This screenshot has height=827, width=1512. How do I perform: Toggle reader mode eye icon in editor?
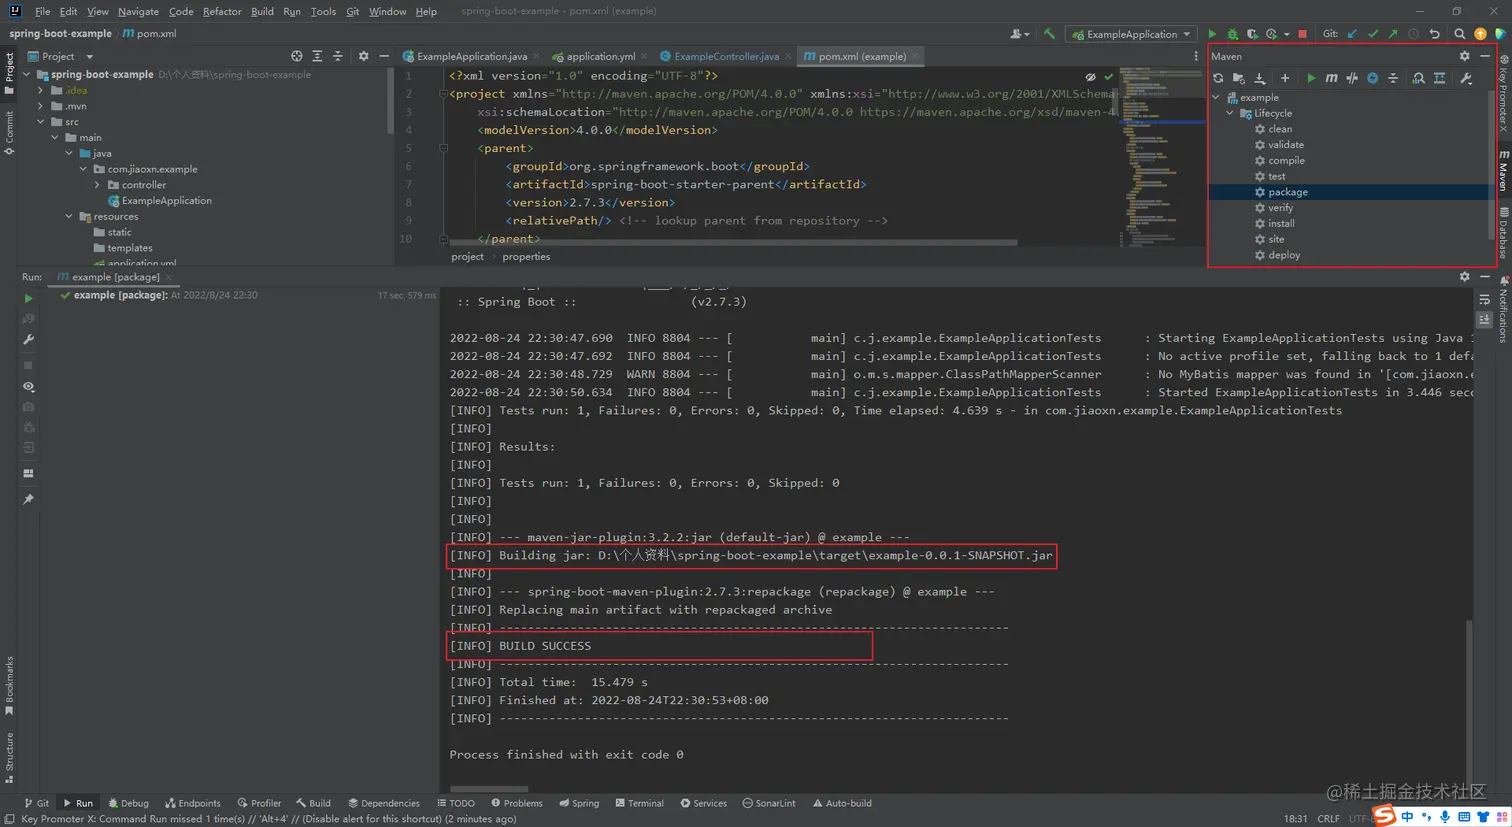coord(1090,77)
